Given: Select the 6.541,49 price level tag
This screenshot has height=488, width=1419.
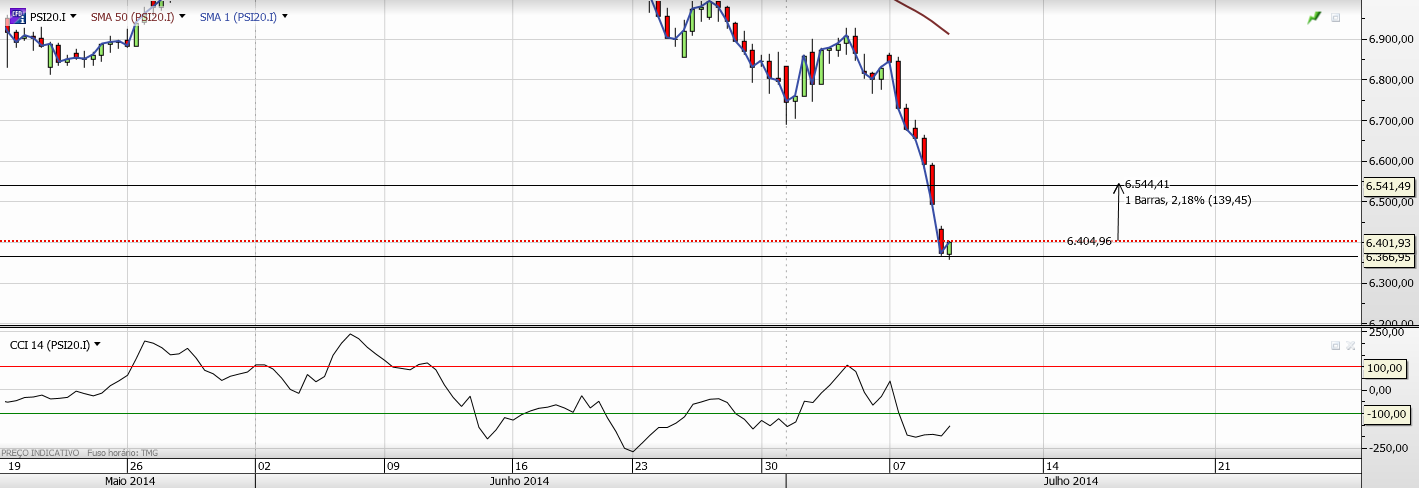Looking at the screenshot, I should [x=1389, y=186].
